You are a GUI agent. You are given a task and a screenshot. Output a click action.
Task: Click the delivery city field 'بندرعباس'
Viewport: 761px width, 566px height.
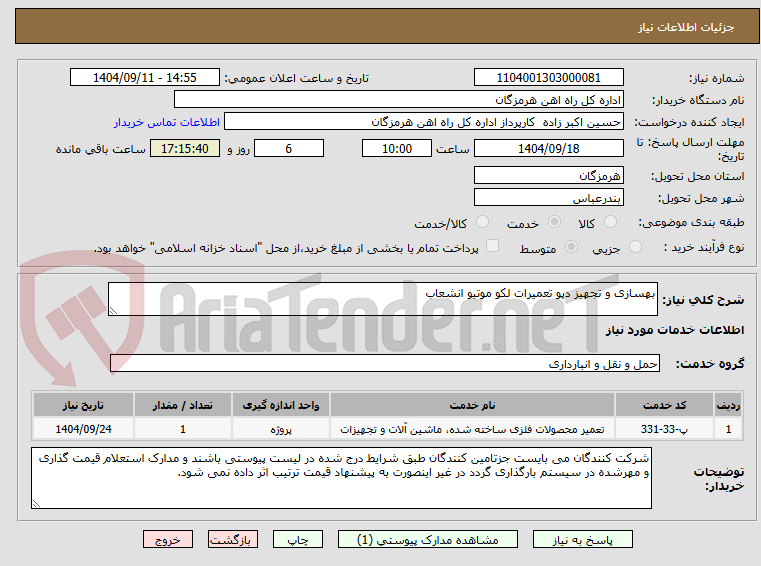[x=548, y=198]
